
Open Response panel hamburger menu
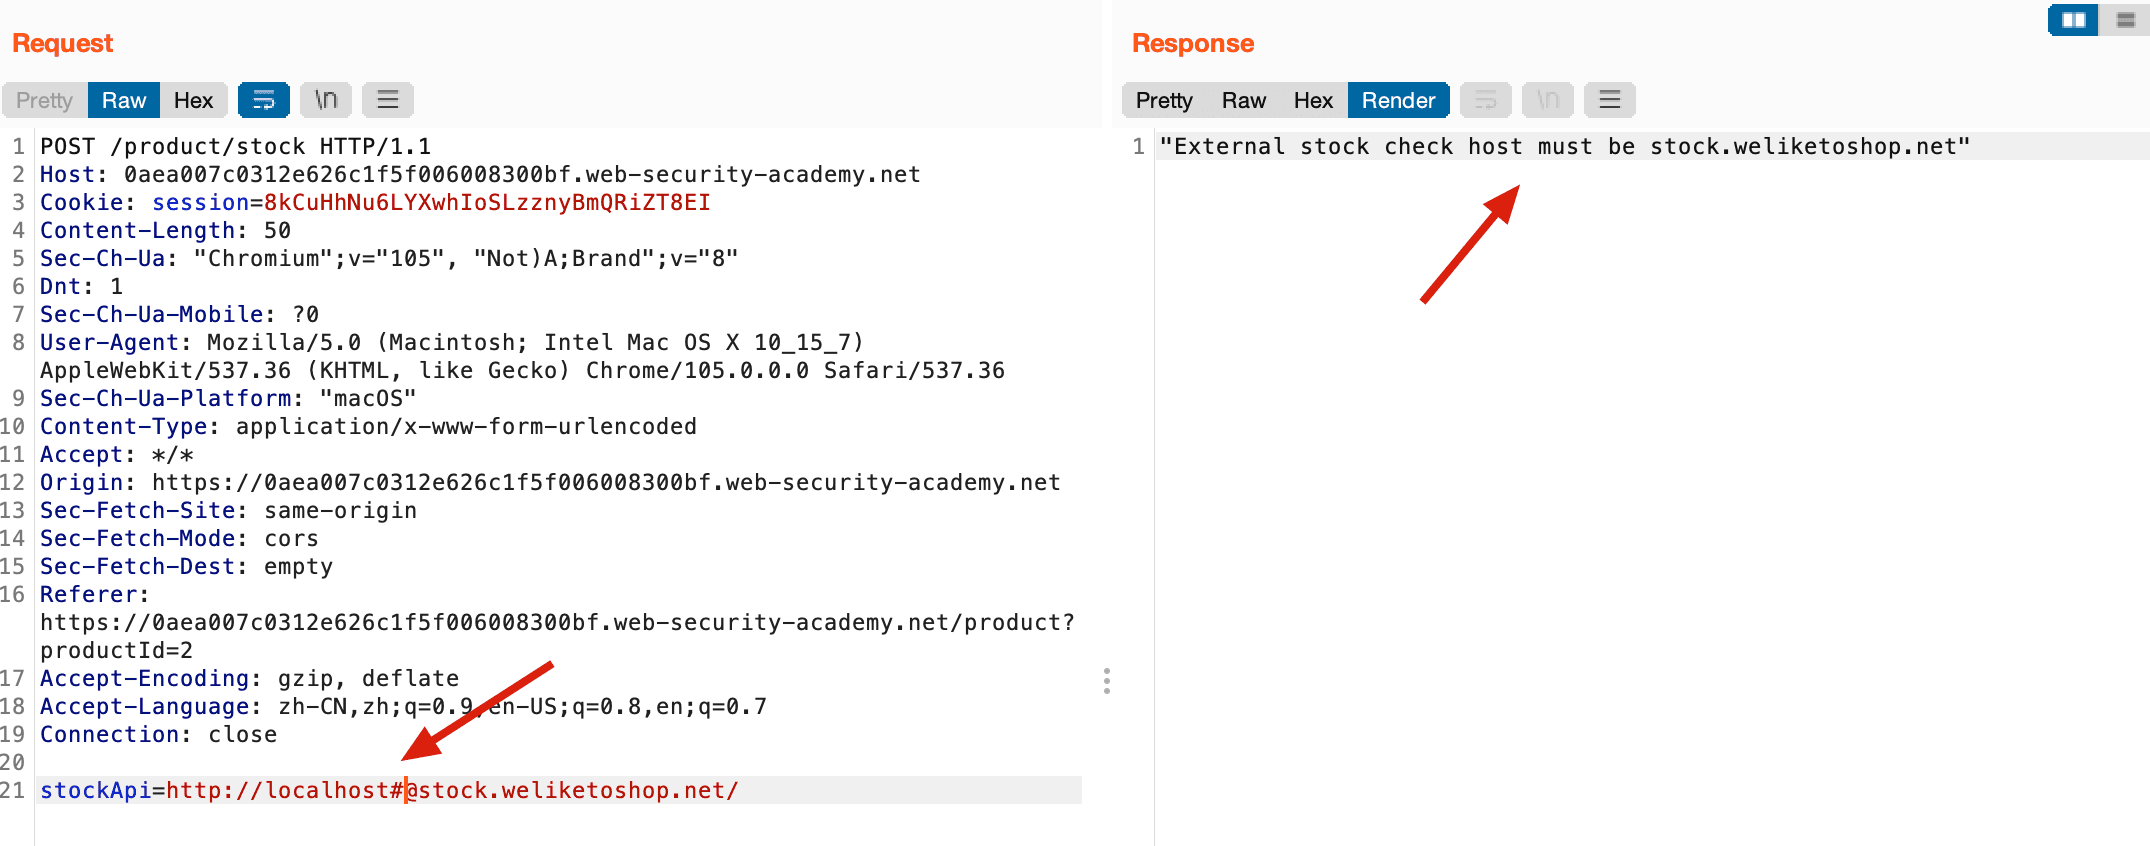1610,100
